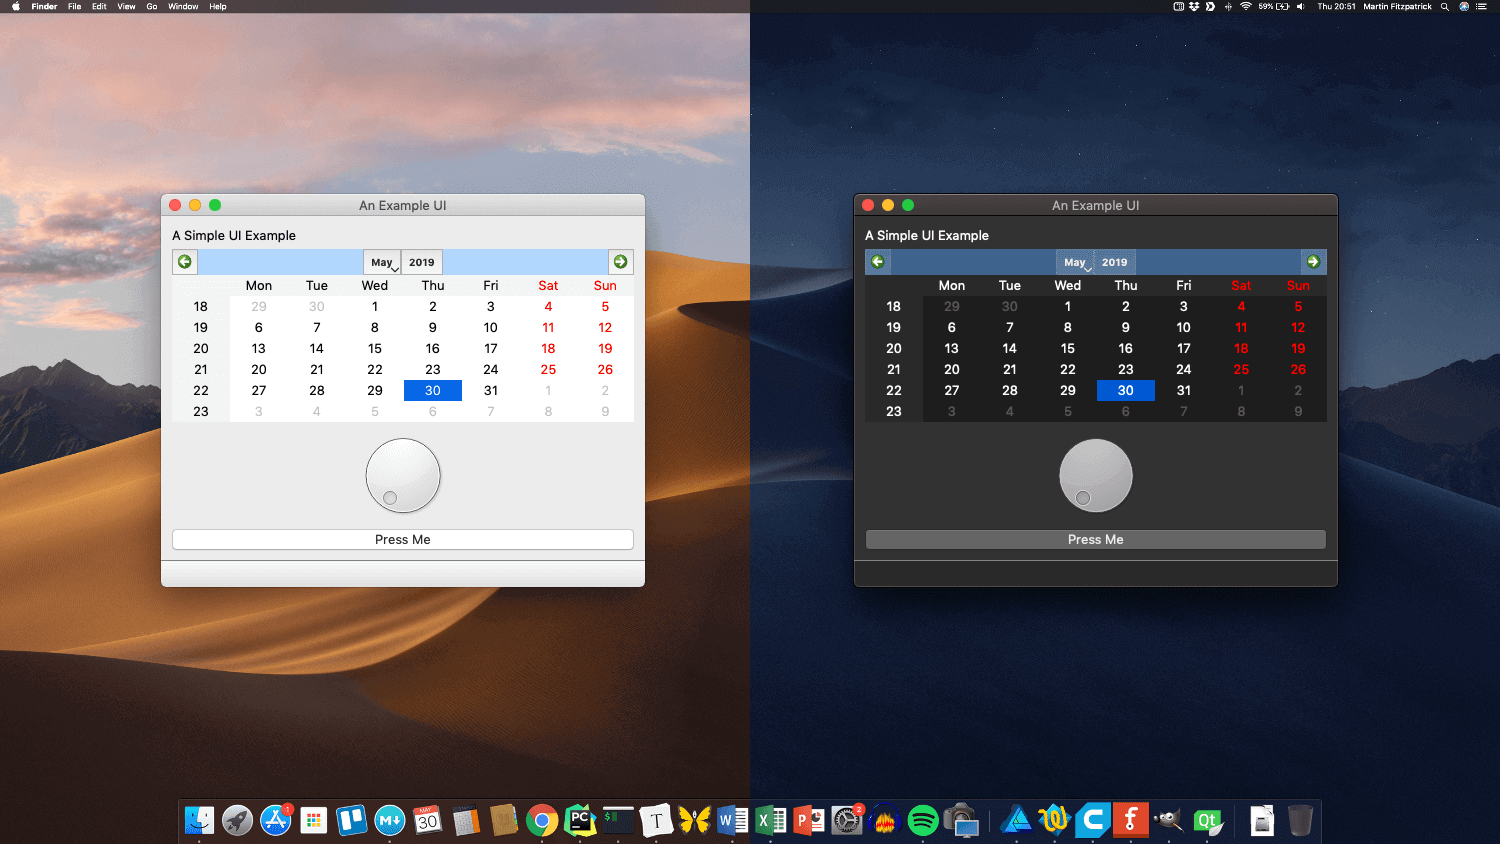Viewport: 1500px width, 844px height.
Task: Open the Window menu in the menu bar
Action: (x=183, y=6)
